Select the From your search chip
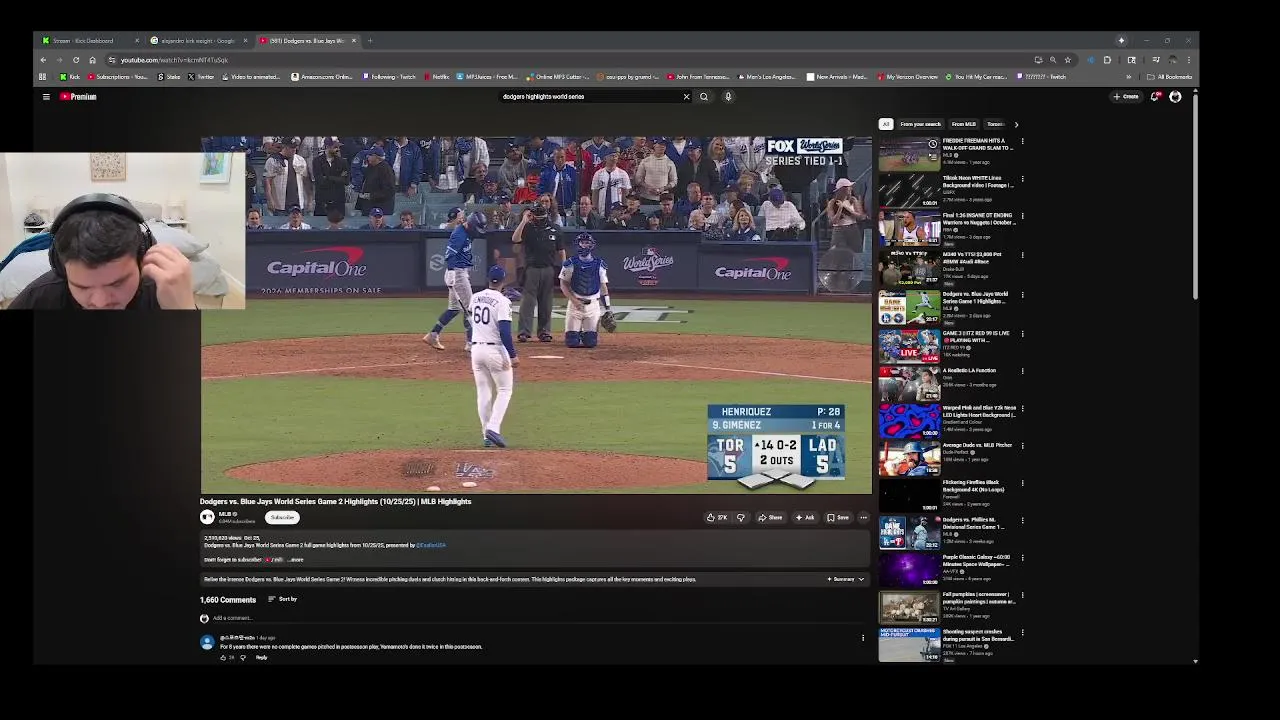Viewport: 1280px width, 720px height. point(920,125)
